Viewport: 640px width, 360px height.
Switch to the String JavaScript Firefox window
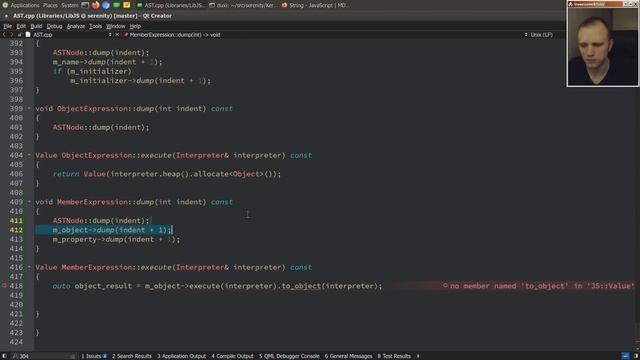316,5
